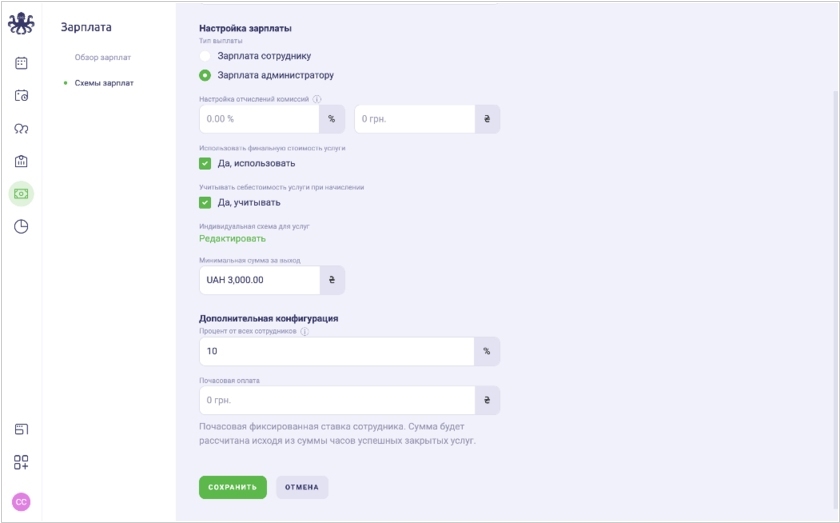
Task: Click the green "Сохранить" button
Action: [x=233, y=487]
